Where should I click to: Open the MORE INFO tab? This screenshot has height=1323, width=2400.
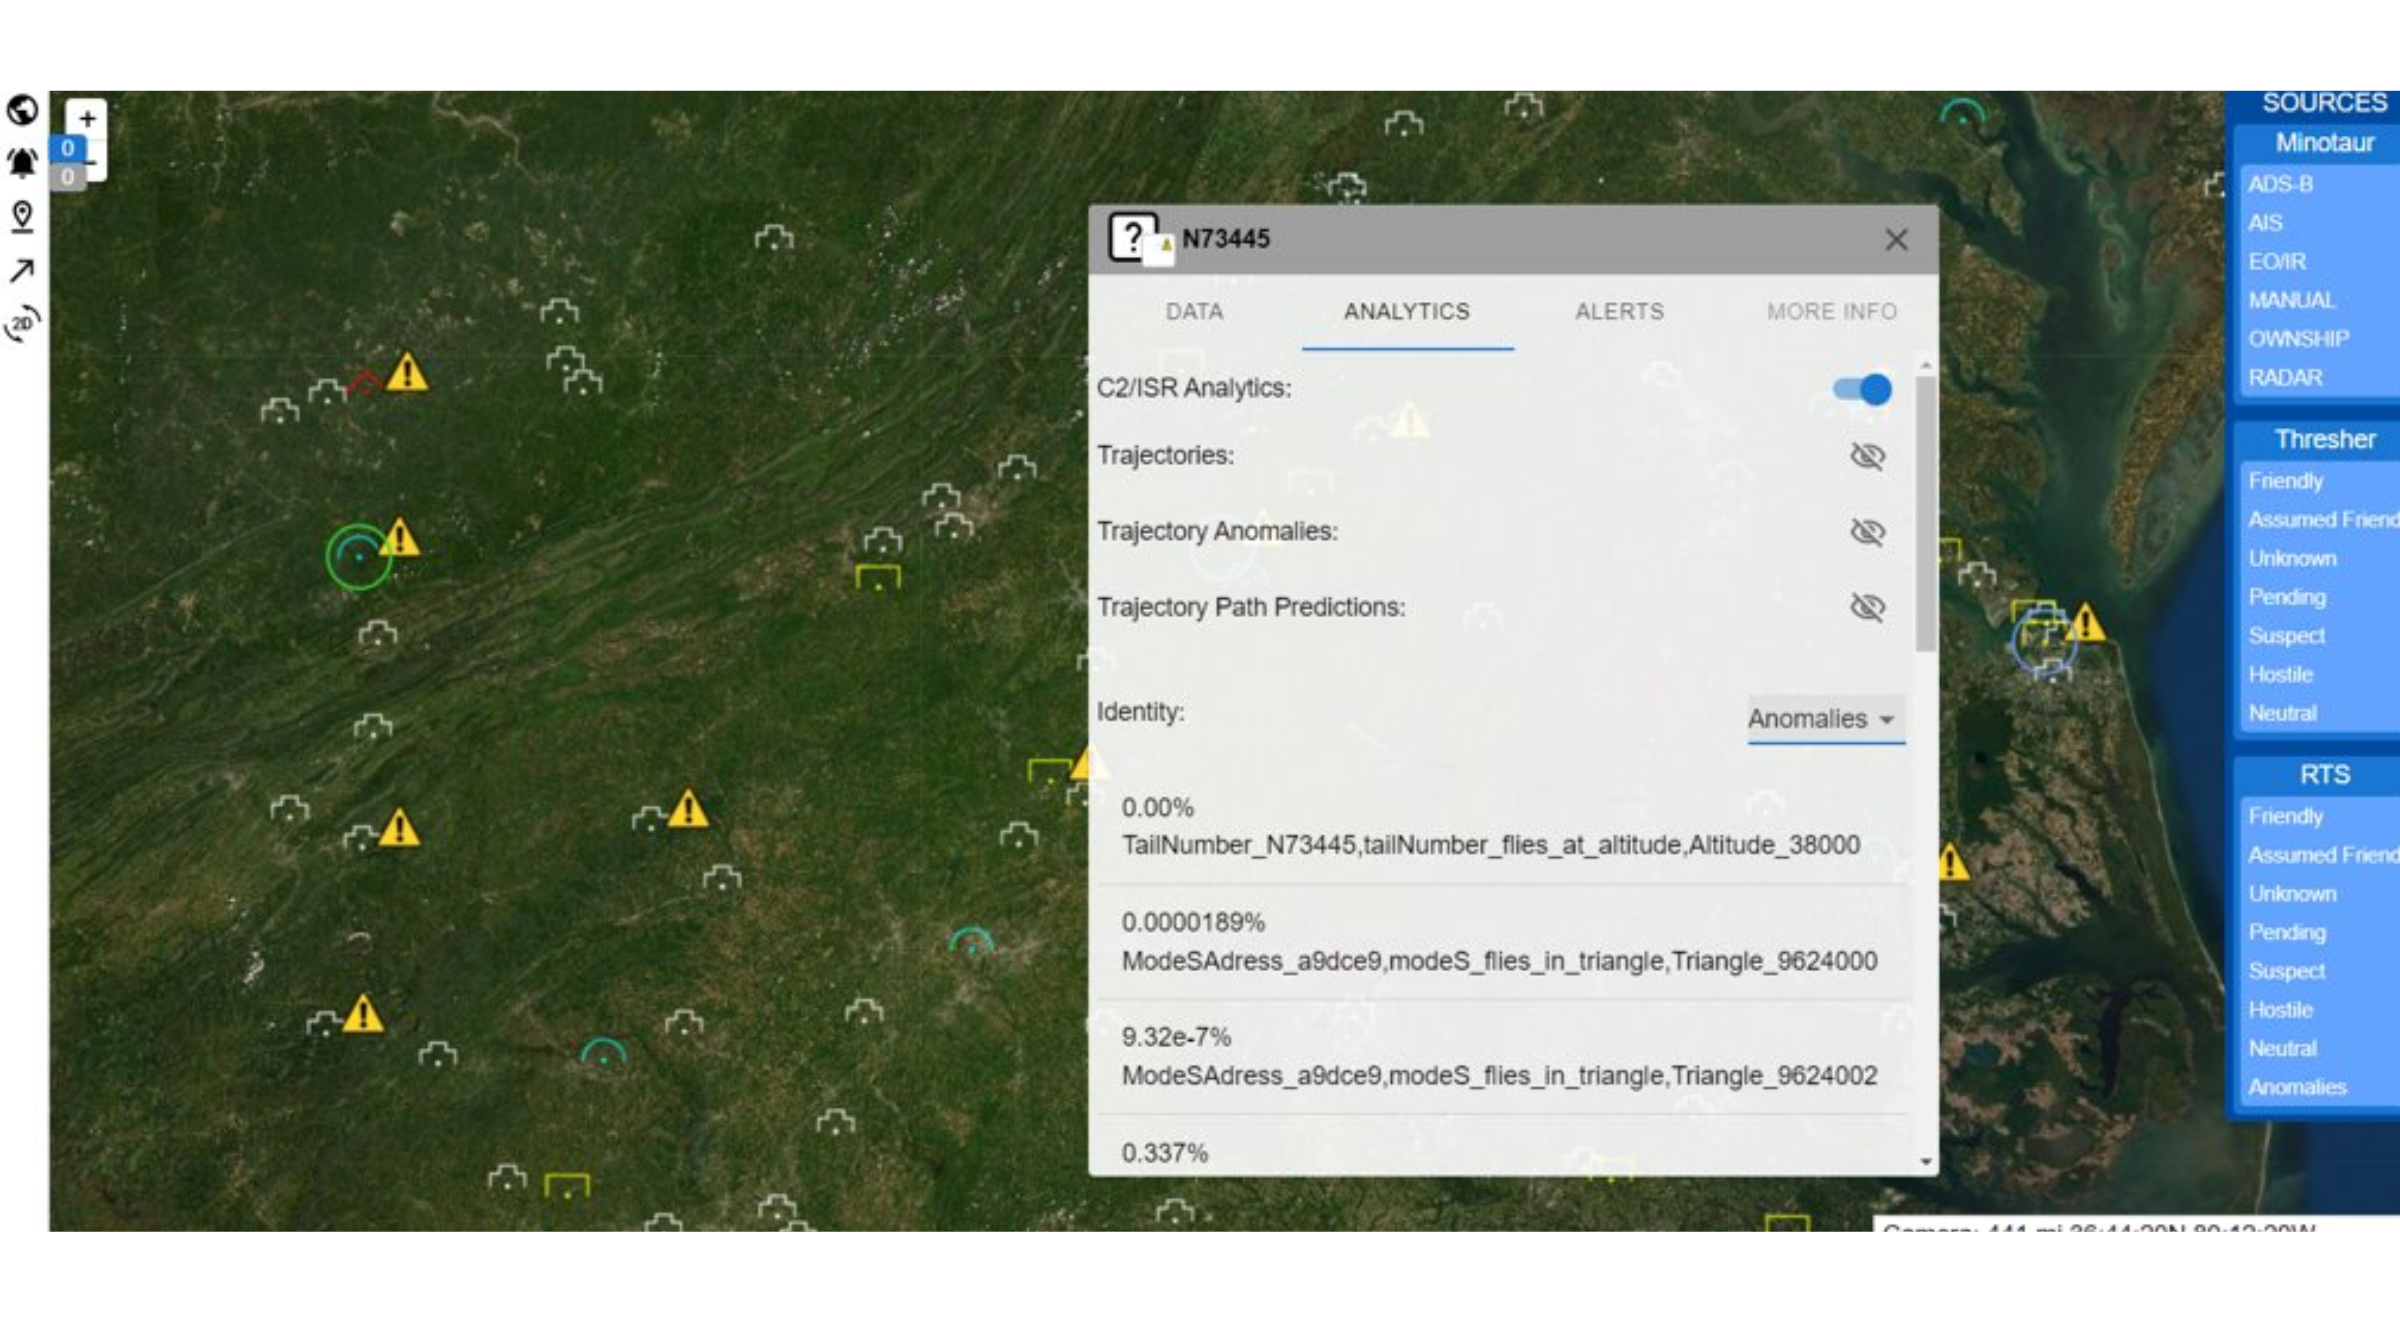(1831, 312)
